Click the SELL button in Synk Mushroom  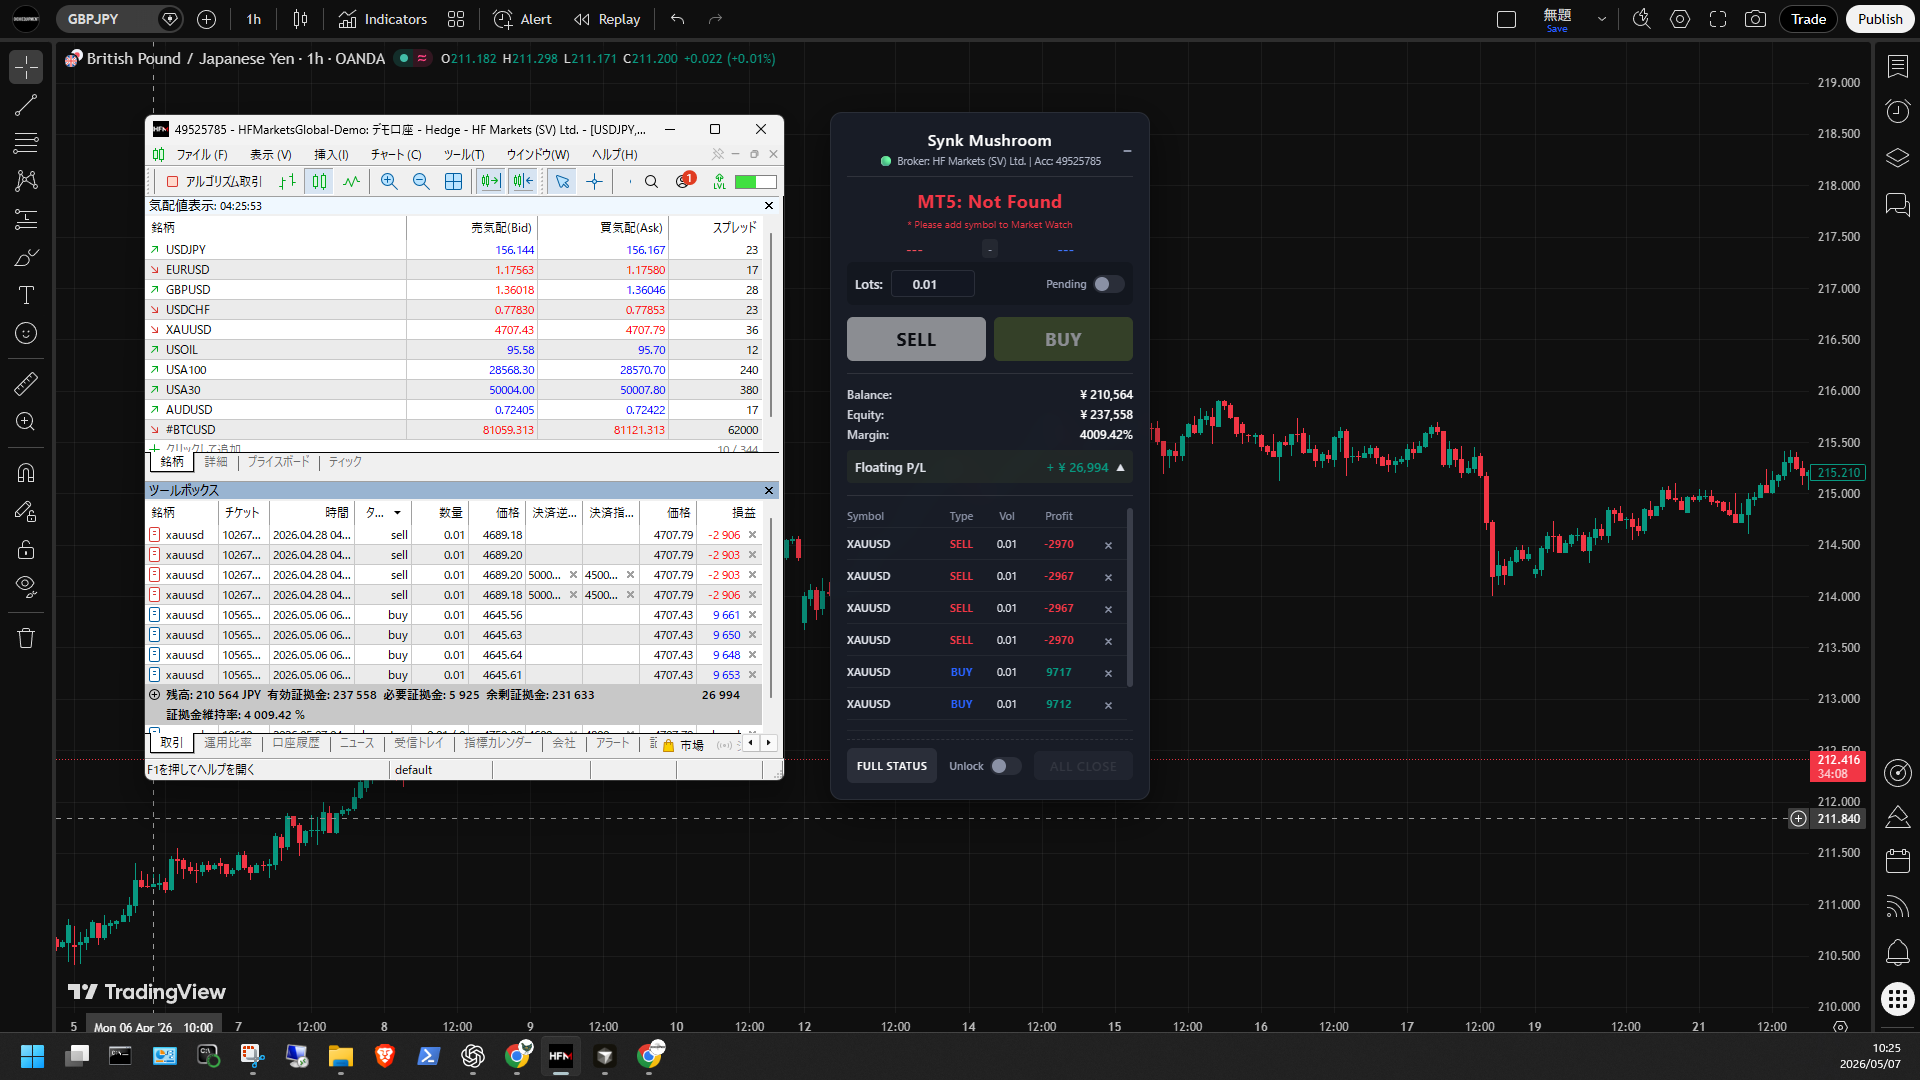click(916, 339)
